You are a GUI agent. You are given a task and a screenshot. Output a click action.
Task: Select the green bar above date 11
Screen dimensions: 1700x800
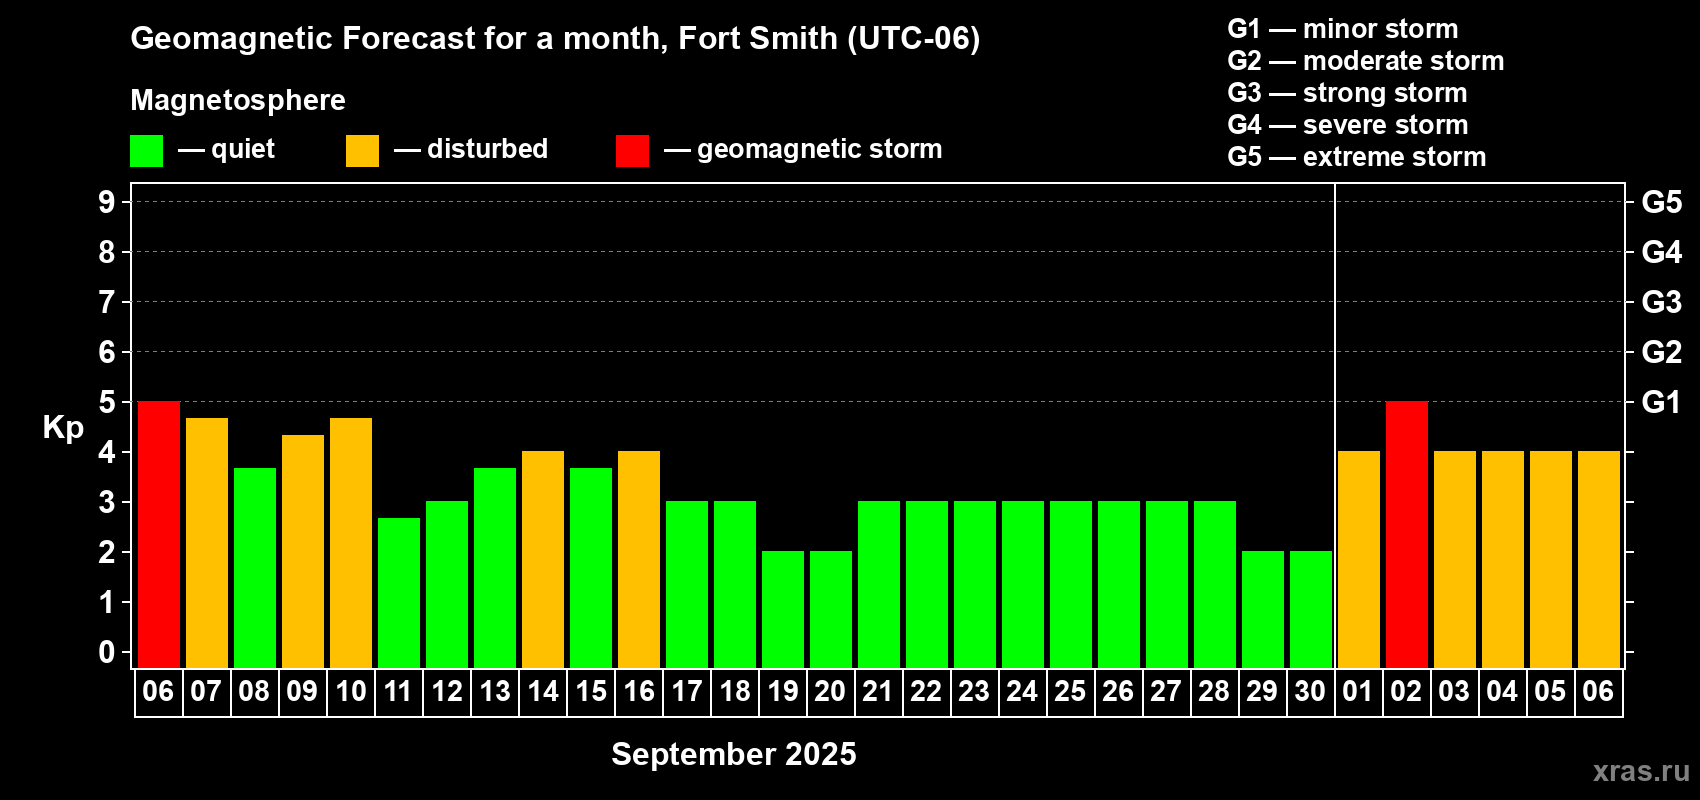[x=399, y=593]
